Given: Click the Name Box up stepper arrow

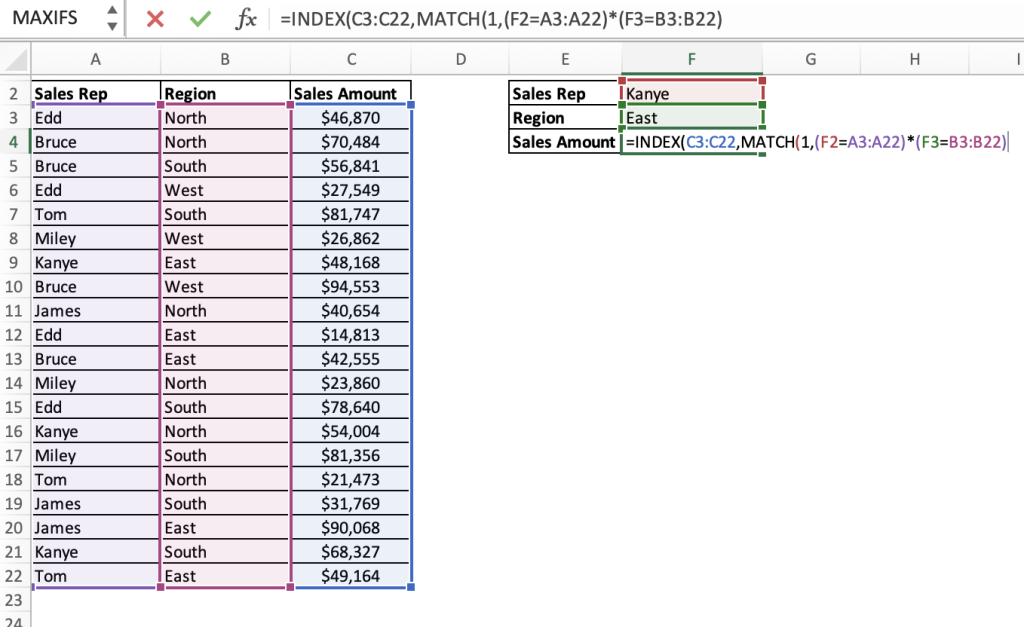Looking at the screenshot, I should coord(112,11).
